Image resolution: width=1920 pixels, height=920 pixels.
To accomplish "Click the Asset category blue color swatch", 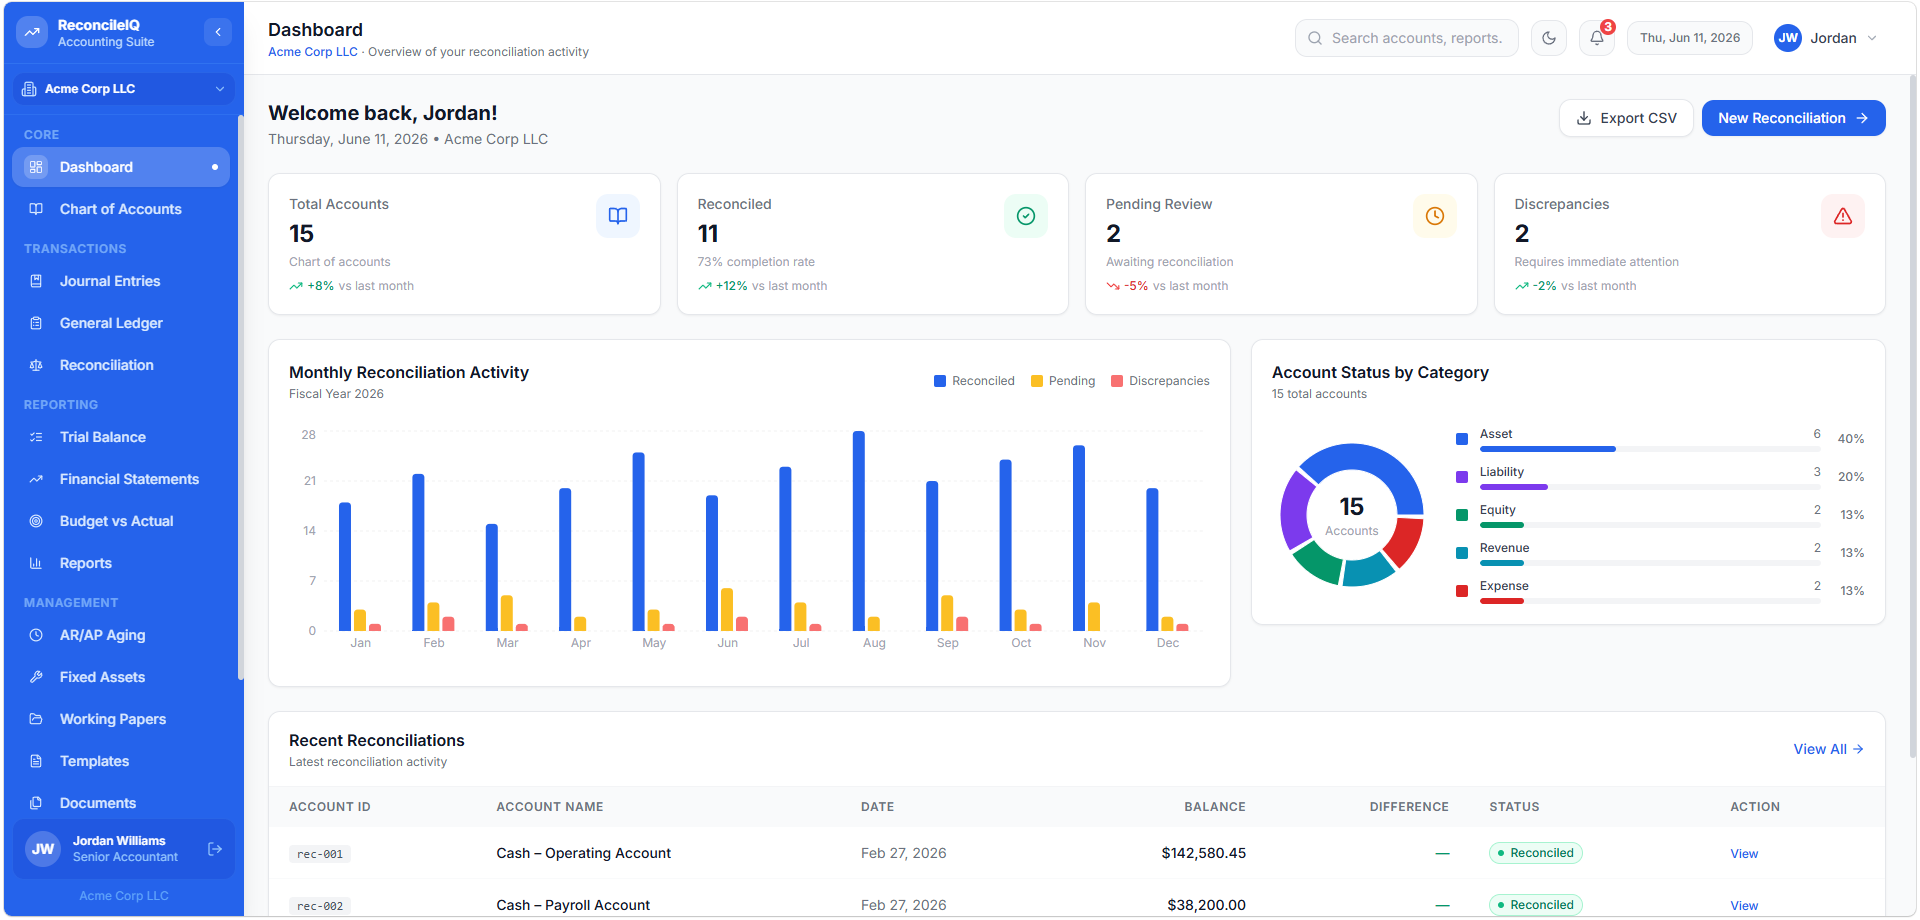I will (x=1462, y=439).
